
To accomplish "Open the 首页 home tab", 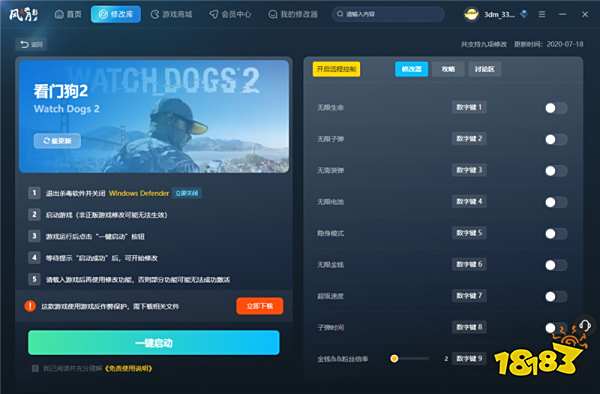I will click(68, 15).
